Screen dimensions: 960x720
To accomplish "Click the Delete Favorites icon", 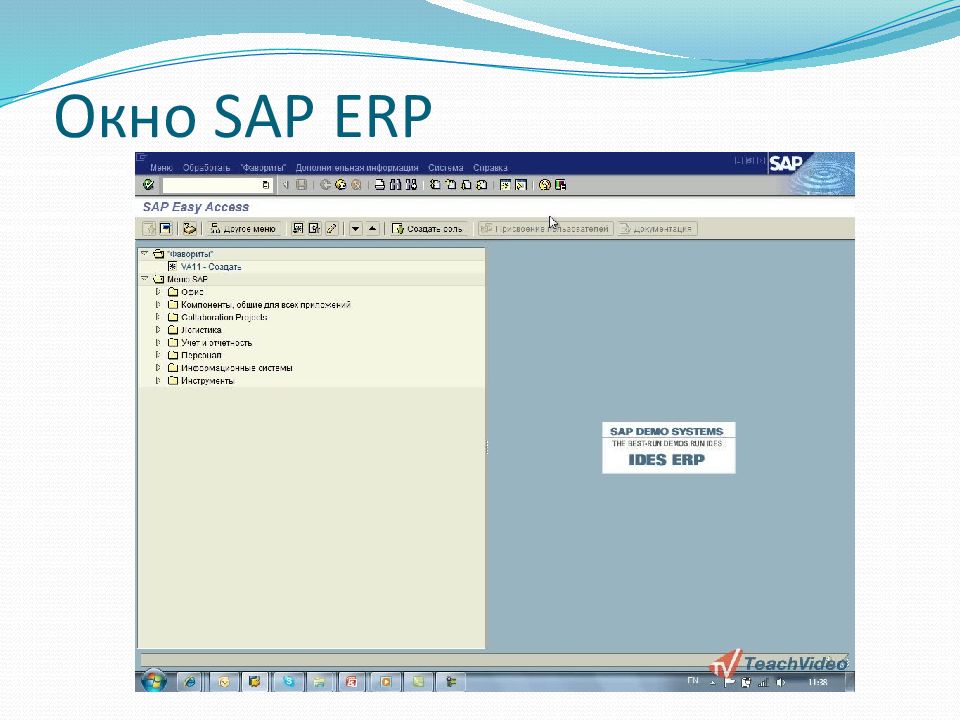I will point(314,228).
